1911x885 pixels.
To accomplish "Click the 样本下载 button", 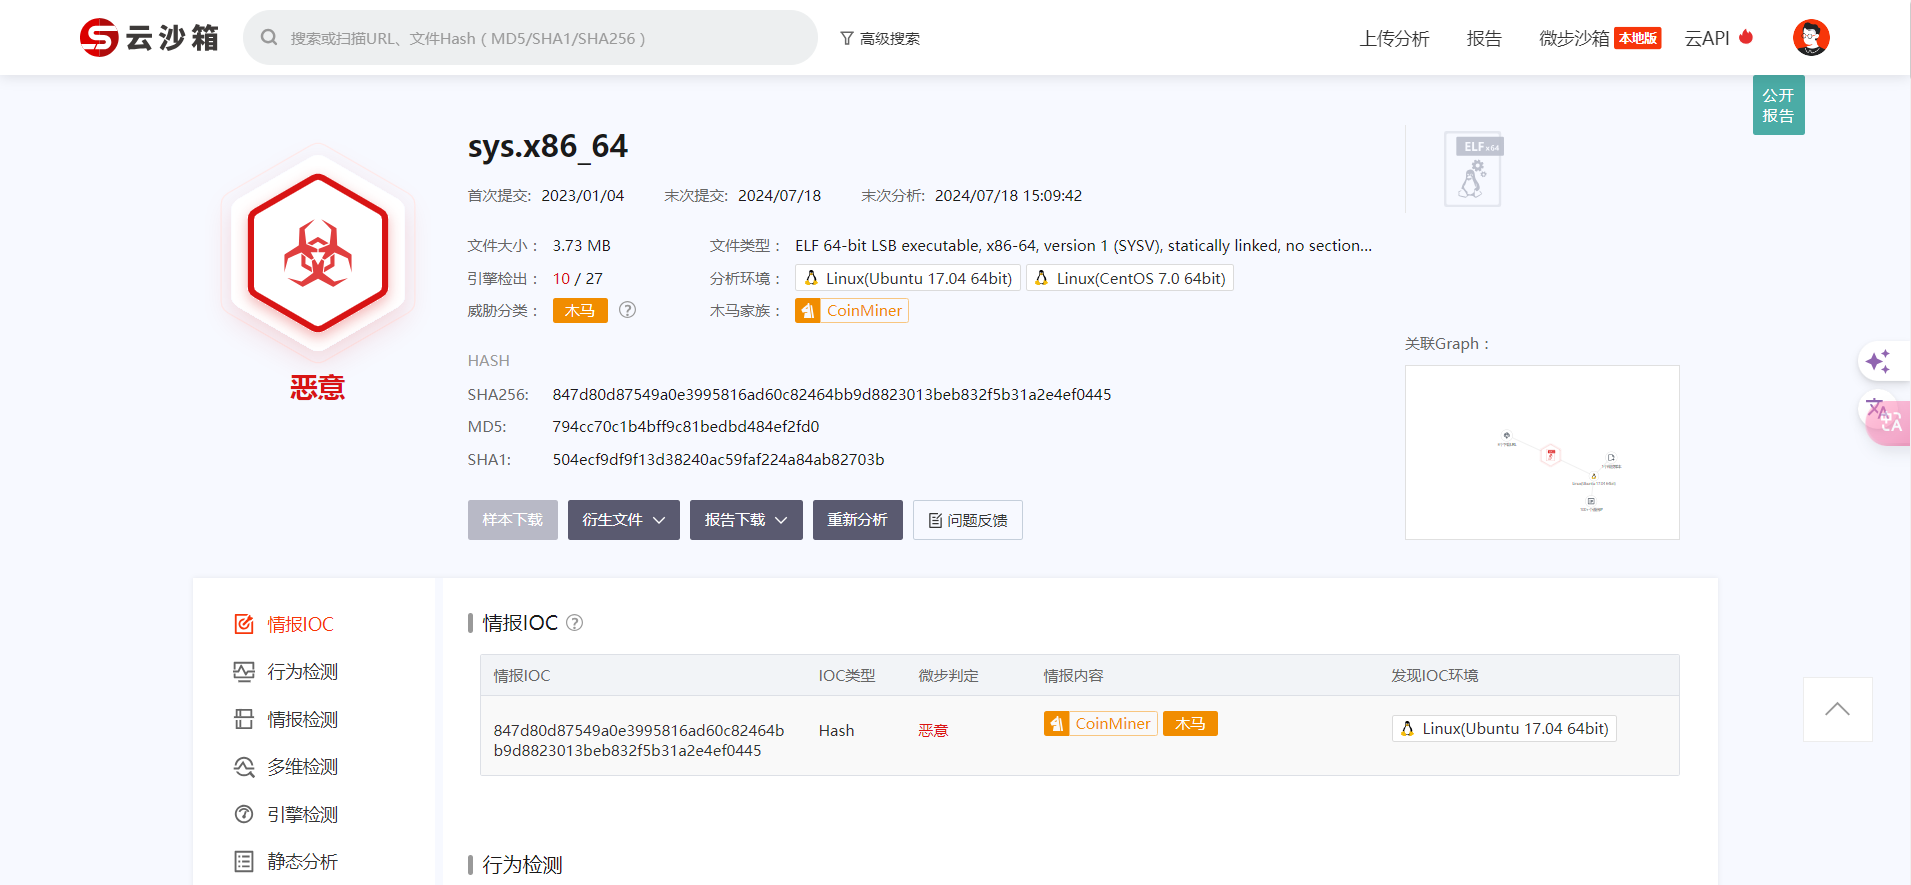I will pyautogui.click(x=513, y=520).
